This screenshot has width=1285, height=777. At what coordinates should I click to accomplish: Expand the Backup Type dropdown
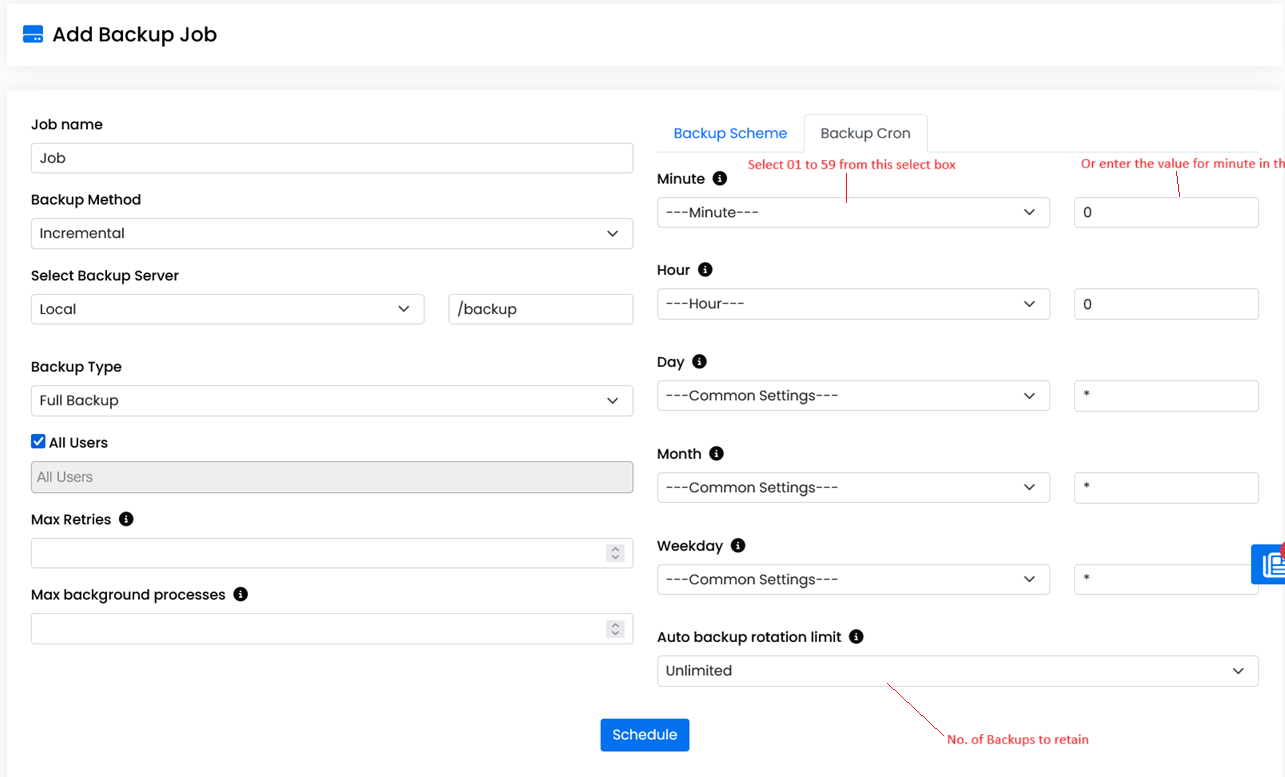point(331,400)
